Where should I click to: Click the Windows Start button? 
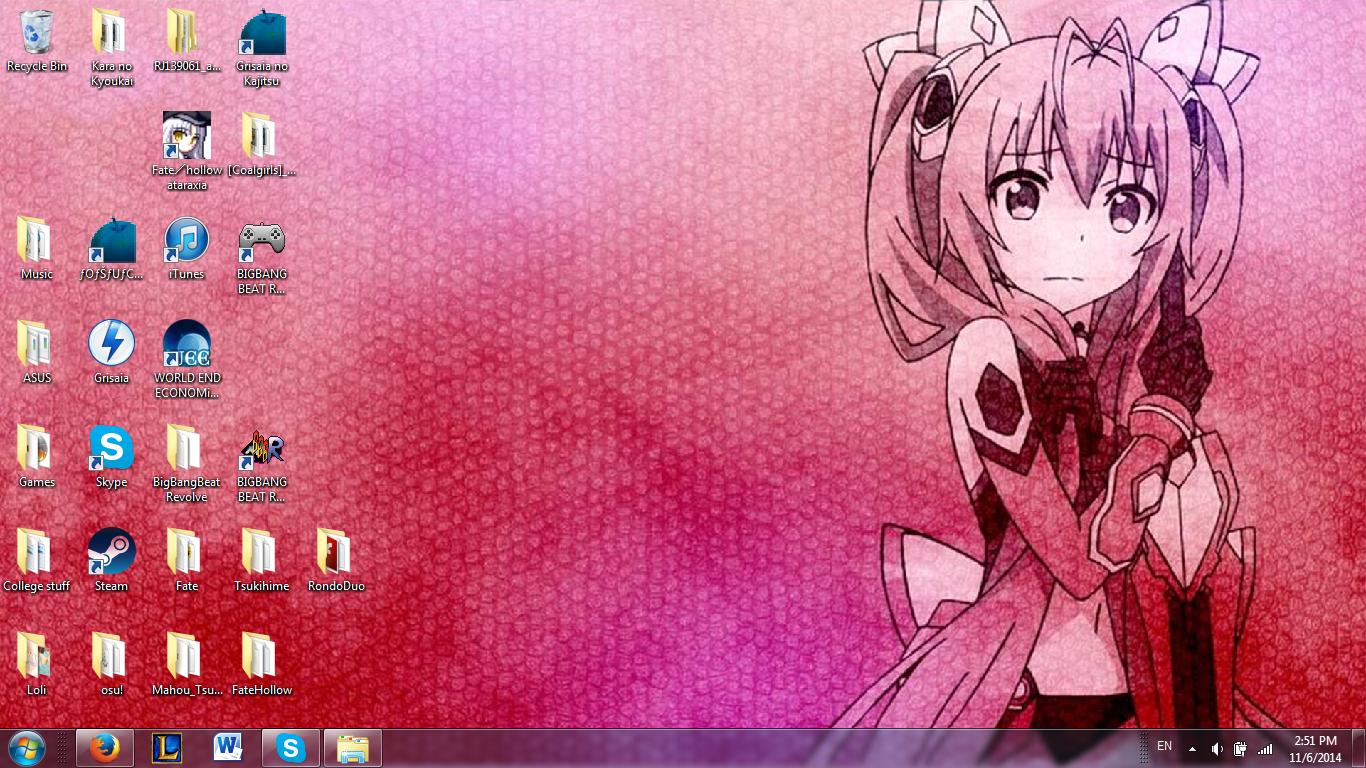(x=26, y=748)
